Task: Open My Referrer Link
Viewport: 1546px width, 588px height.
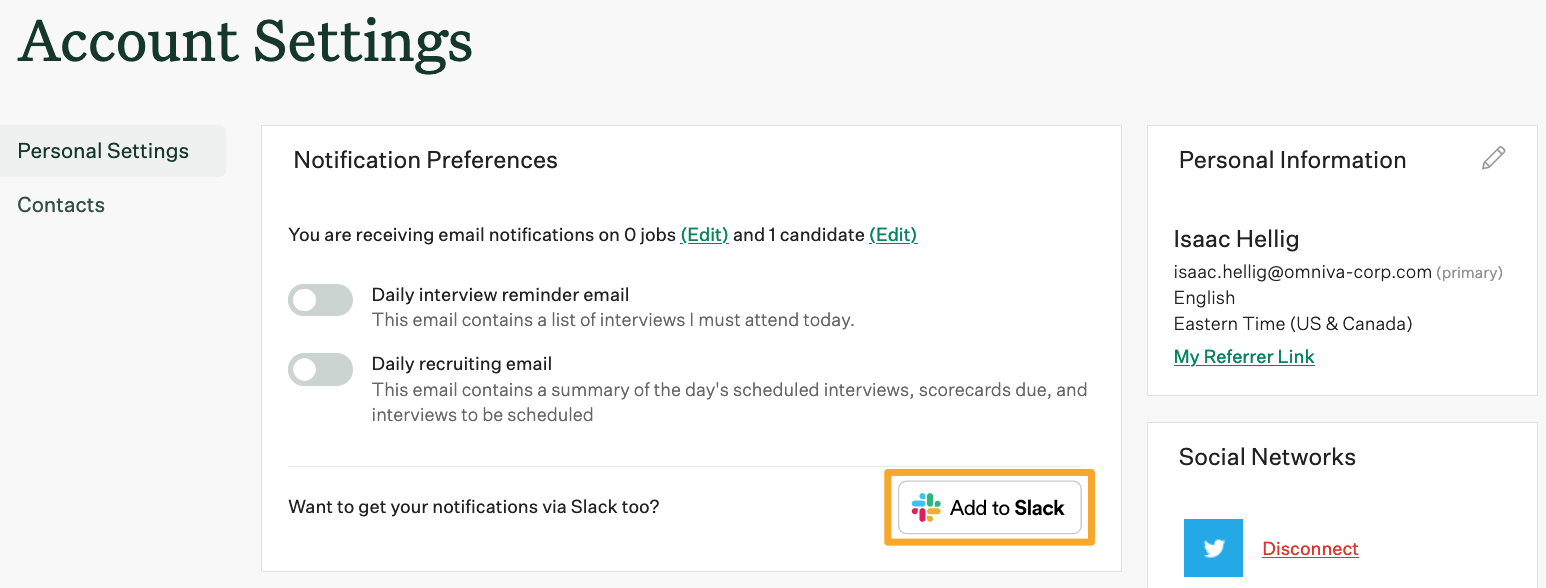Action: coord(1244,356)
